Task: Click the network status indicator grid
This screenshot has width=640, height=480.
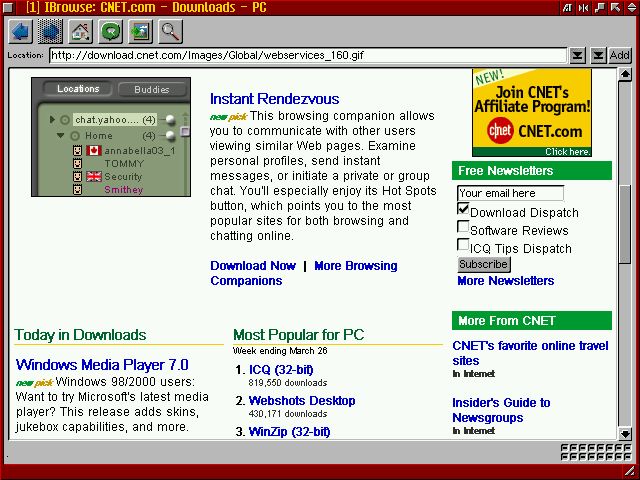Action: [x=596, y=452]
